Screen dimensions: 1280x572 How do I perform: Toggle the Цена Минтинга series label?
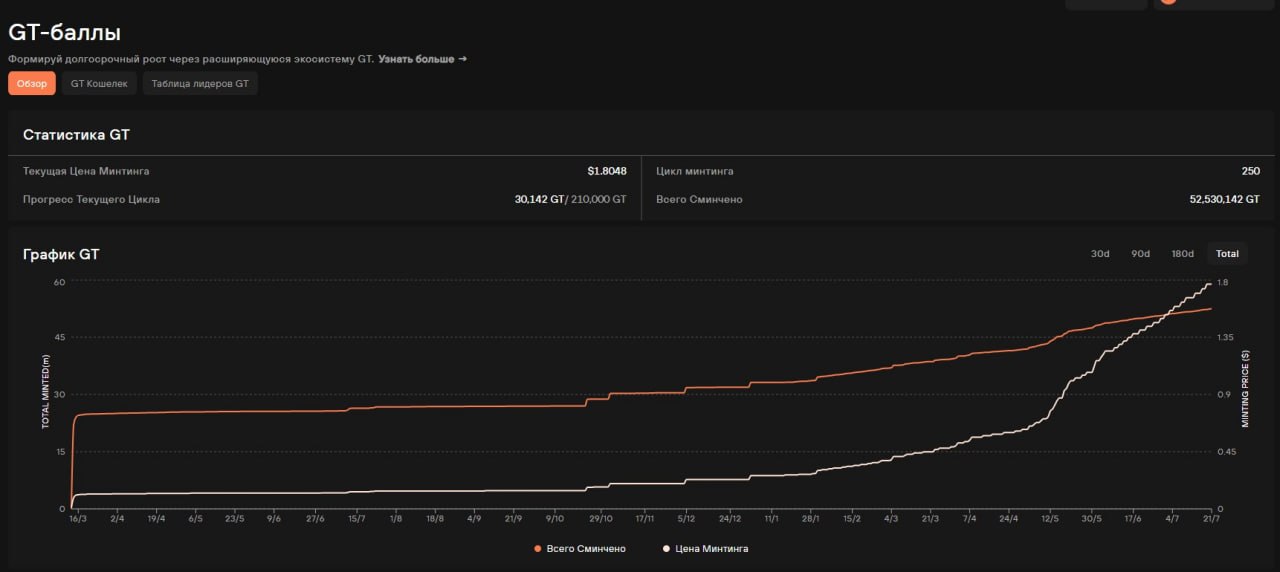pyautogui.click(x=712, y=549)
